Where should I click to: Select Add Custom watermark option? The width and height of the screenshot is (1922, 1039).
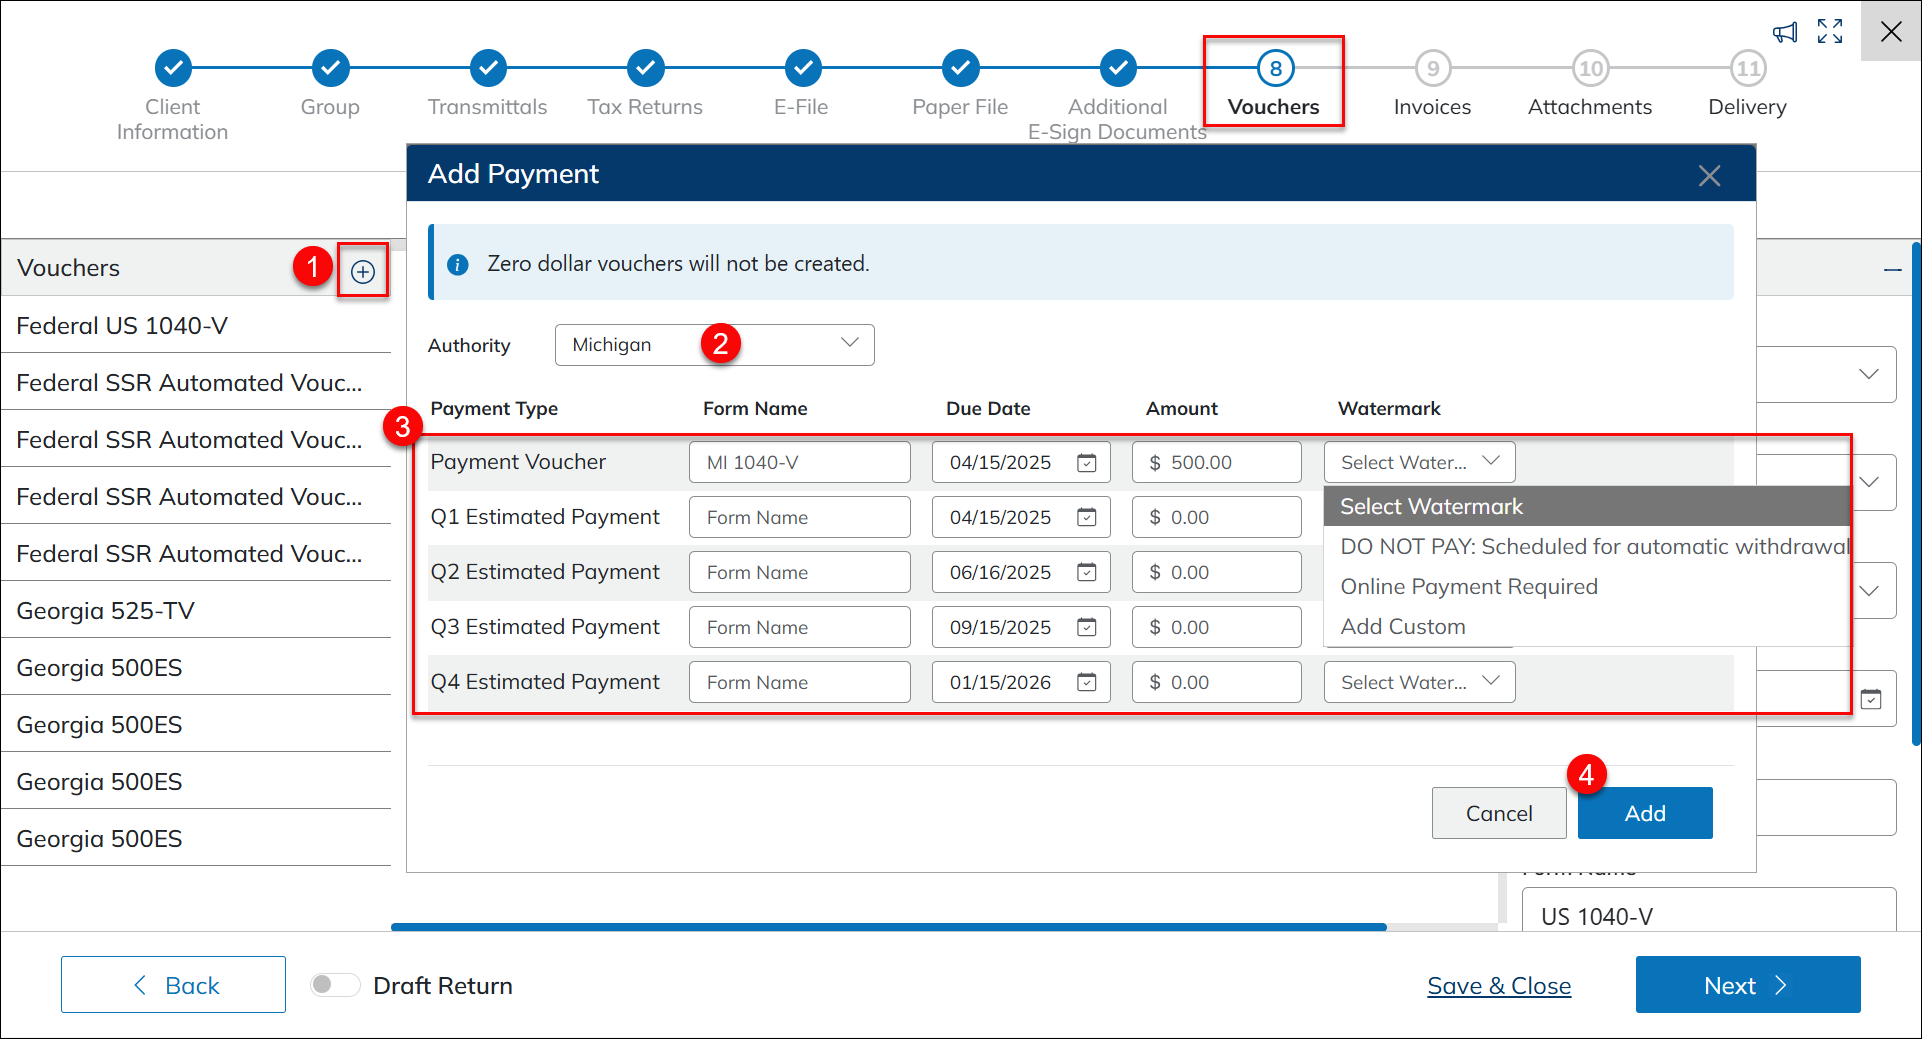1402,627
